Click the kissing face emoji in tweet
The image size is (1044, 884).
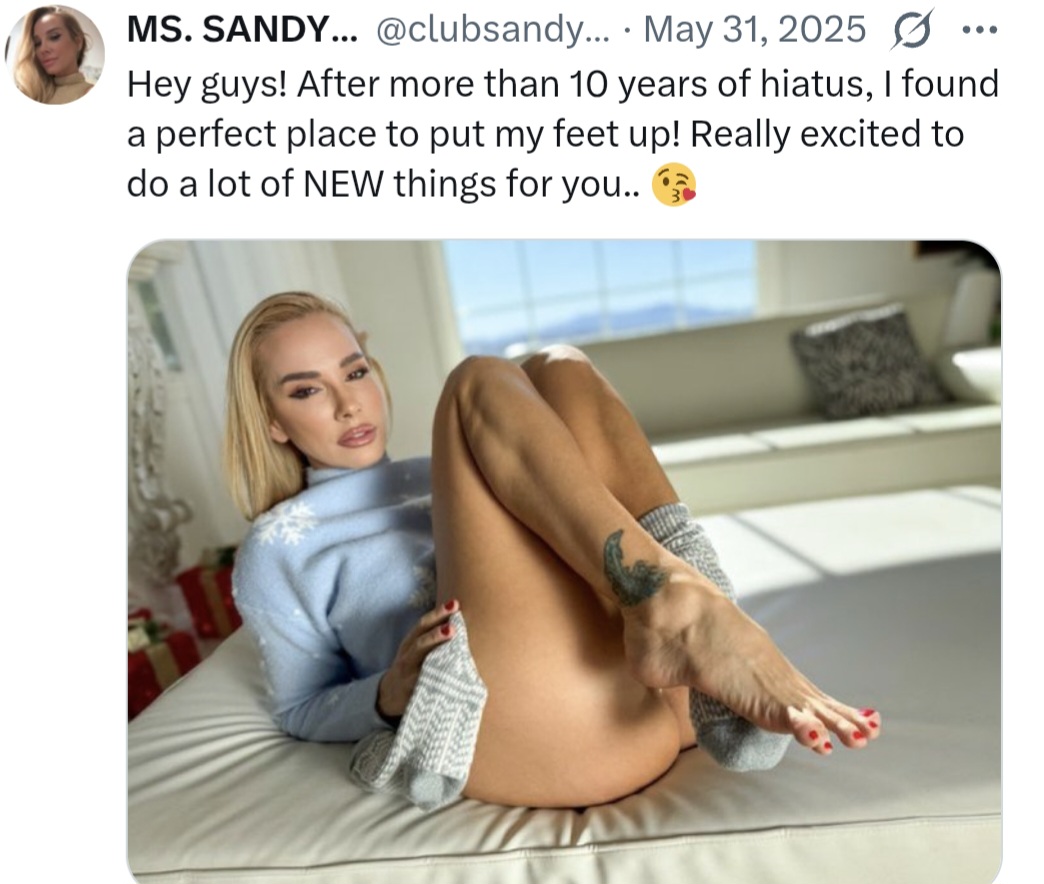pyautogui.click(x=673, y=184)
